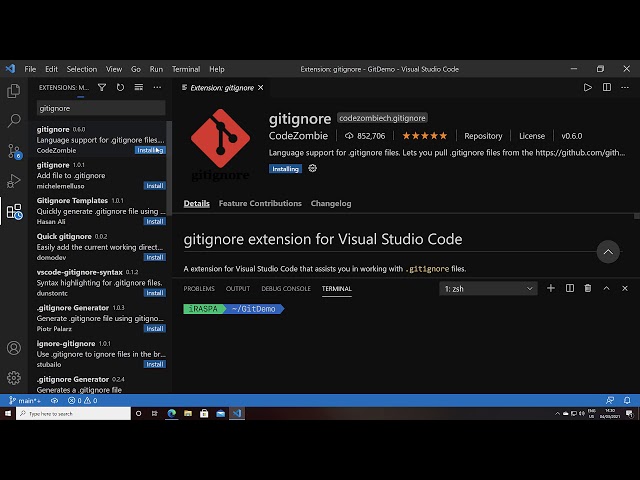
Task: Open Source Control view with 6 changes
Action: coord(14,151)
